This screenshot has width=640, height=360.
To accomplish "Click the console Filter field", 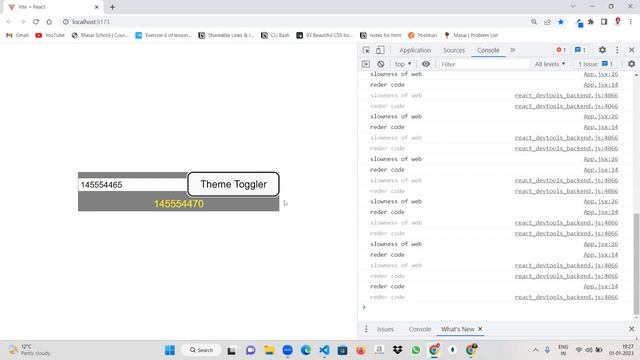I will pyautogui.click(x=484, y=64).
